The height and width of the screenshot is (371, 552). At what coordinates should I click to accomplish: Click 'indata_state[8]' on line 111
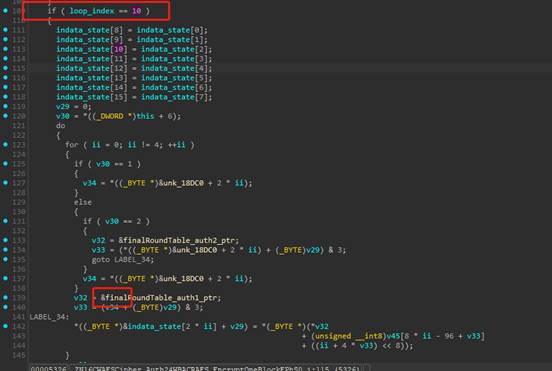[x=89, y=30]
